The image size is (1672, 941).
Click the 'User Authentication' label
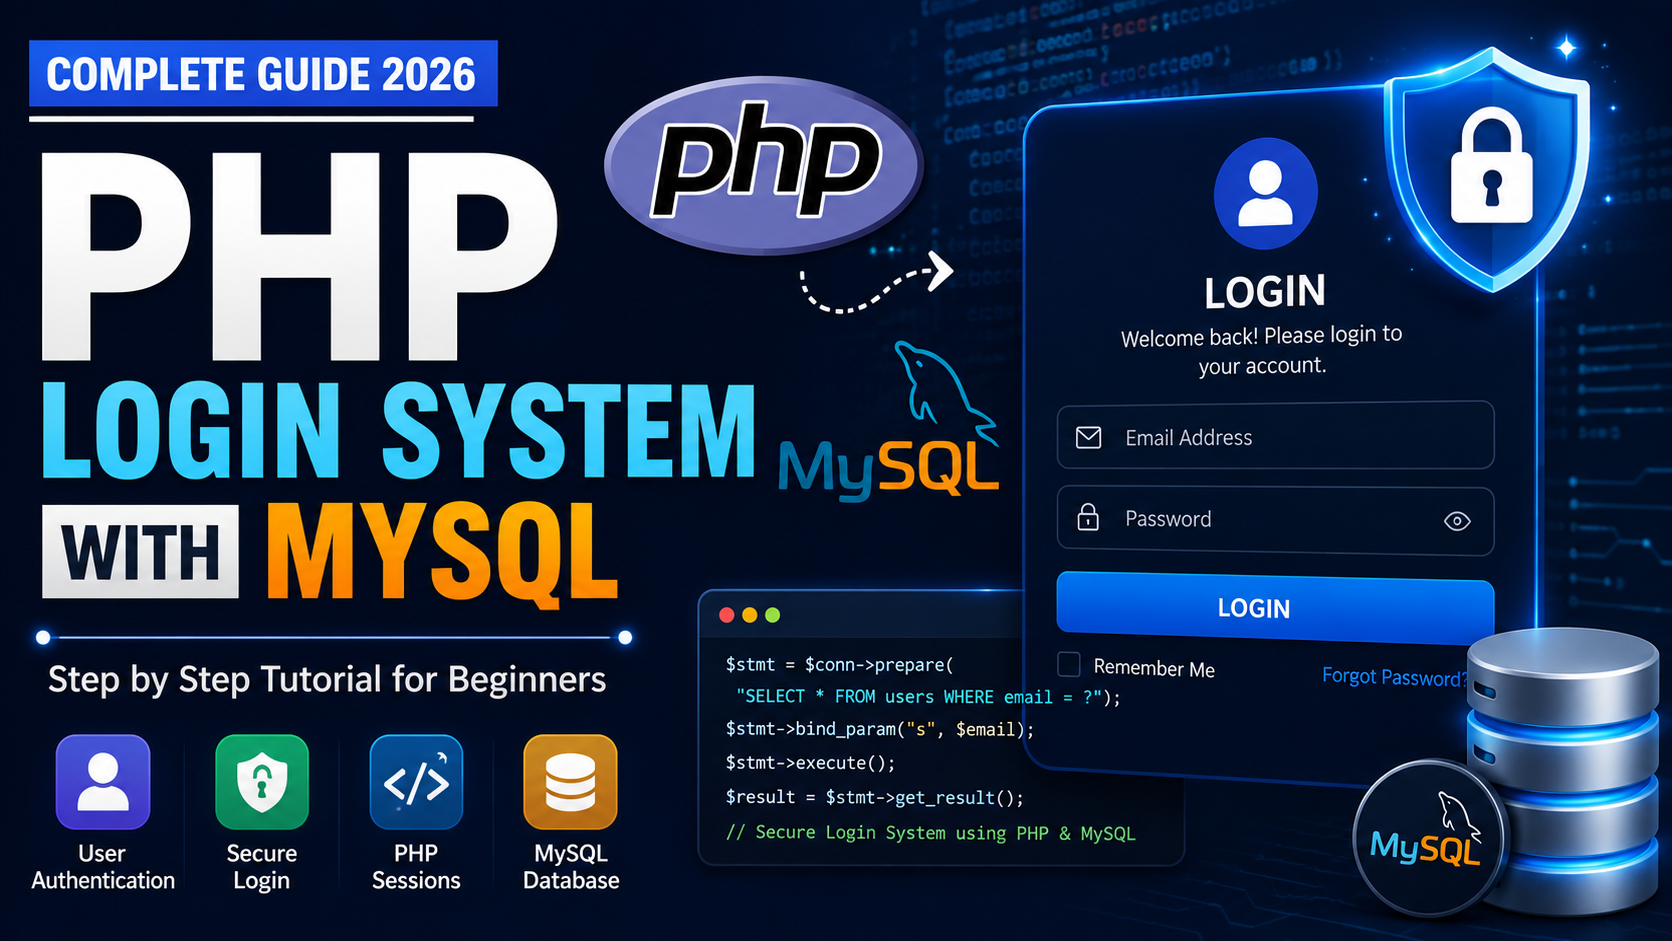click(103, 867)
